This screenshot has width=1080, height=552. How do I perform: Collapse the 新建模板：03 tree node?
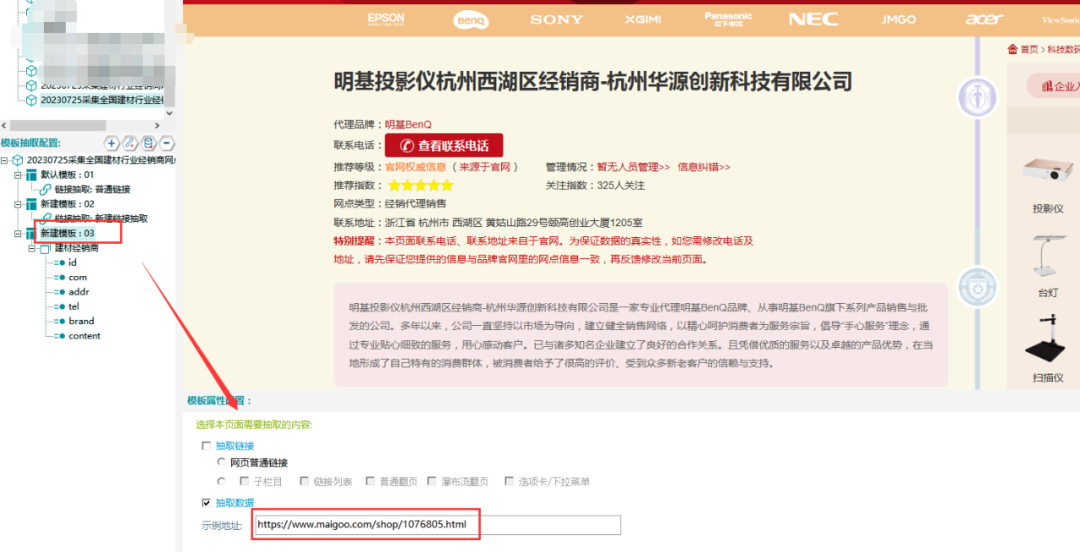tap(18, 234)
